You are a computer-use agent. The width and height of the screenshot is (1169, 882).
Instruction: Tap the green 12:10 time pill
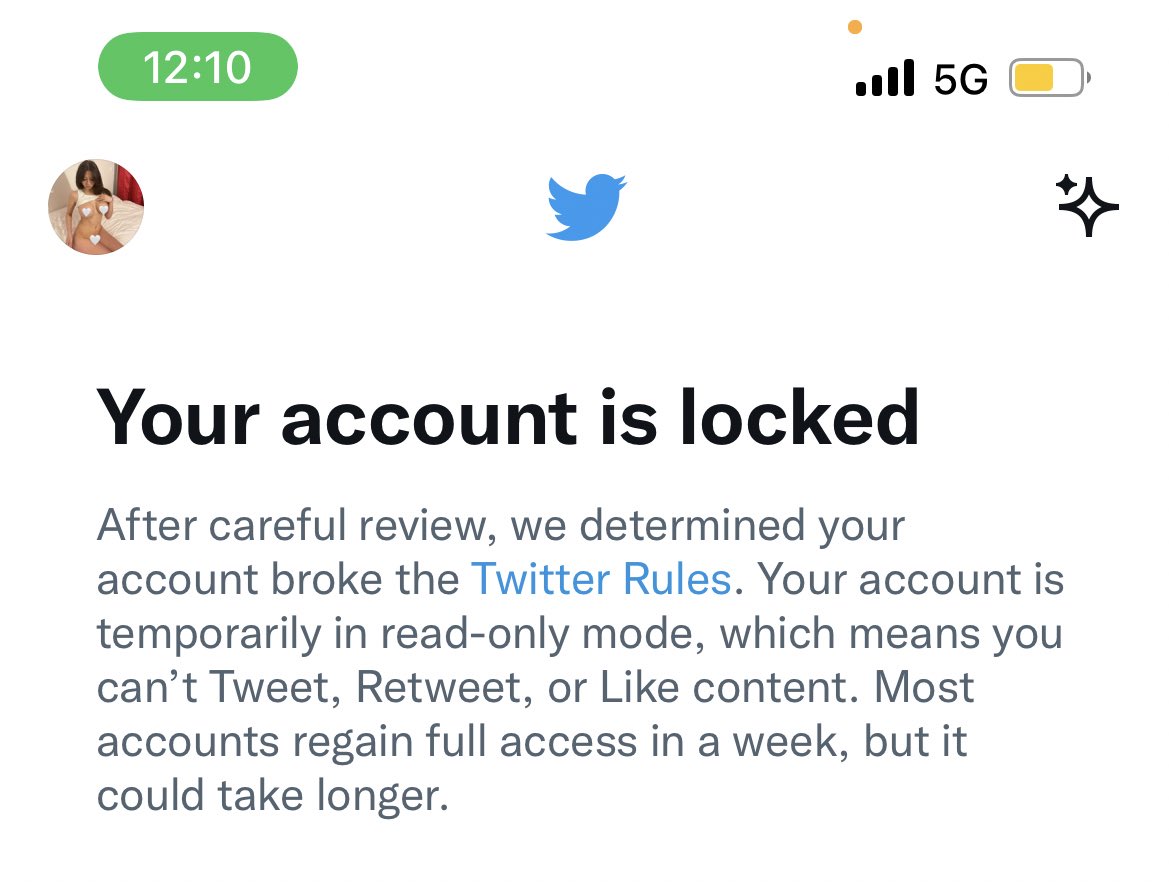[x=197, y=67]
